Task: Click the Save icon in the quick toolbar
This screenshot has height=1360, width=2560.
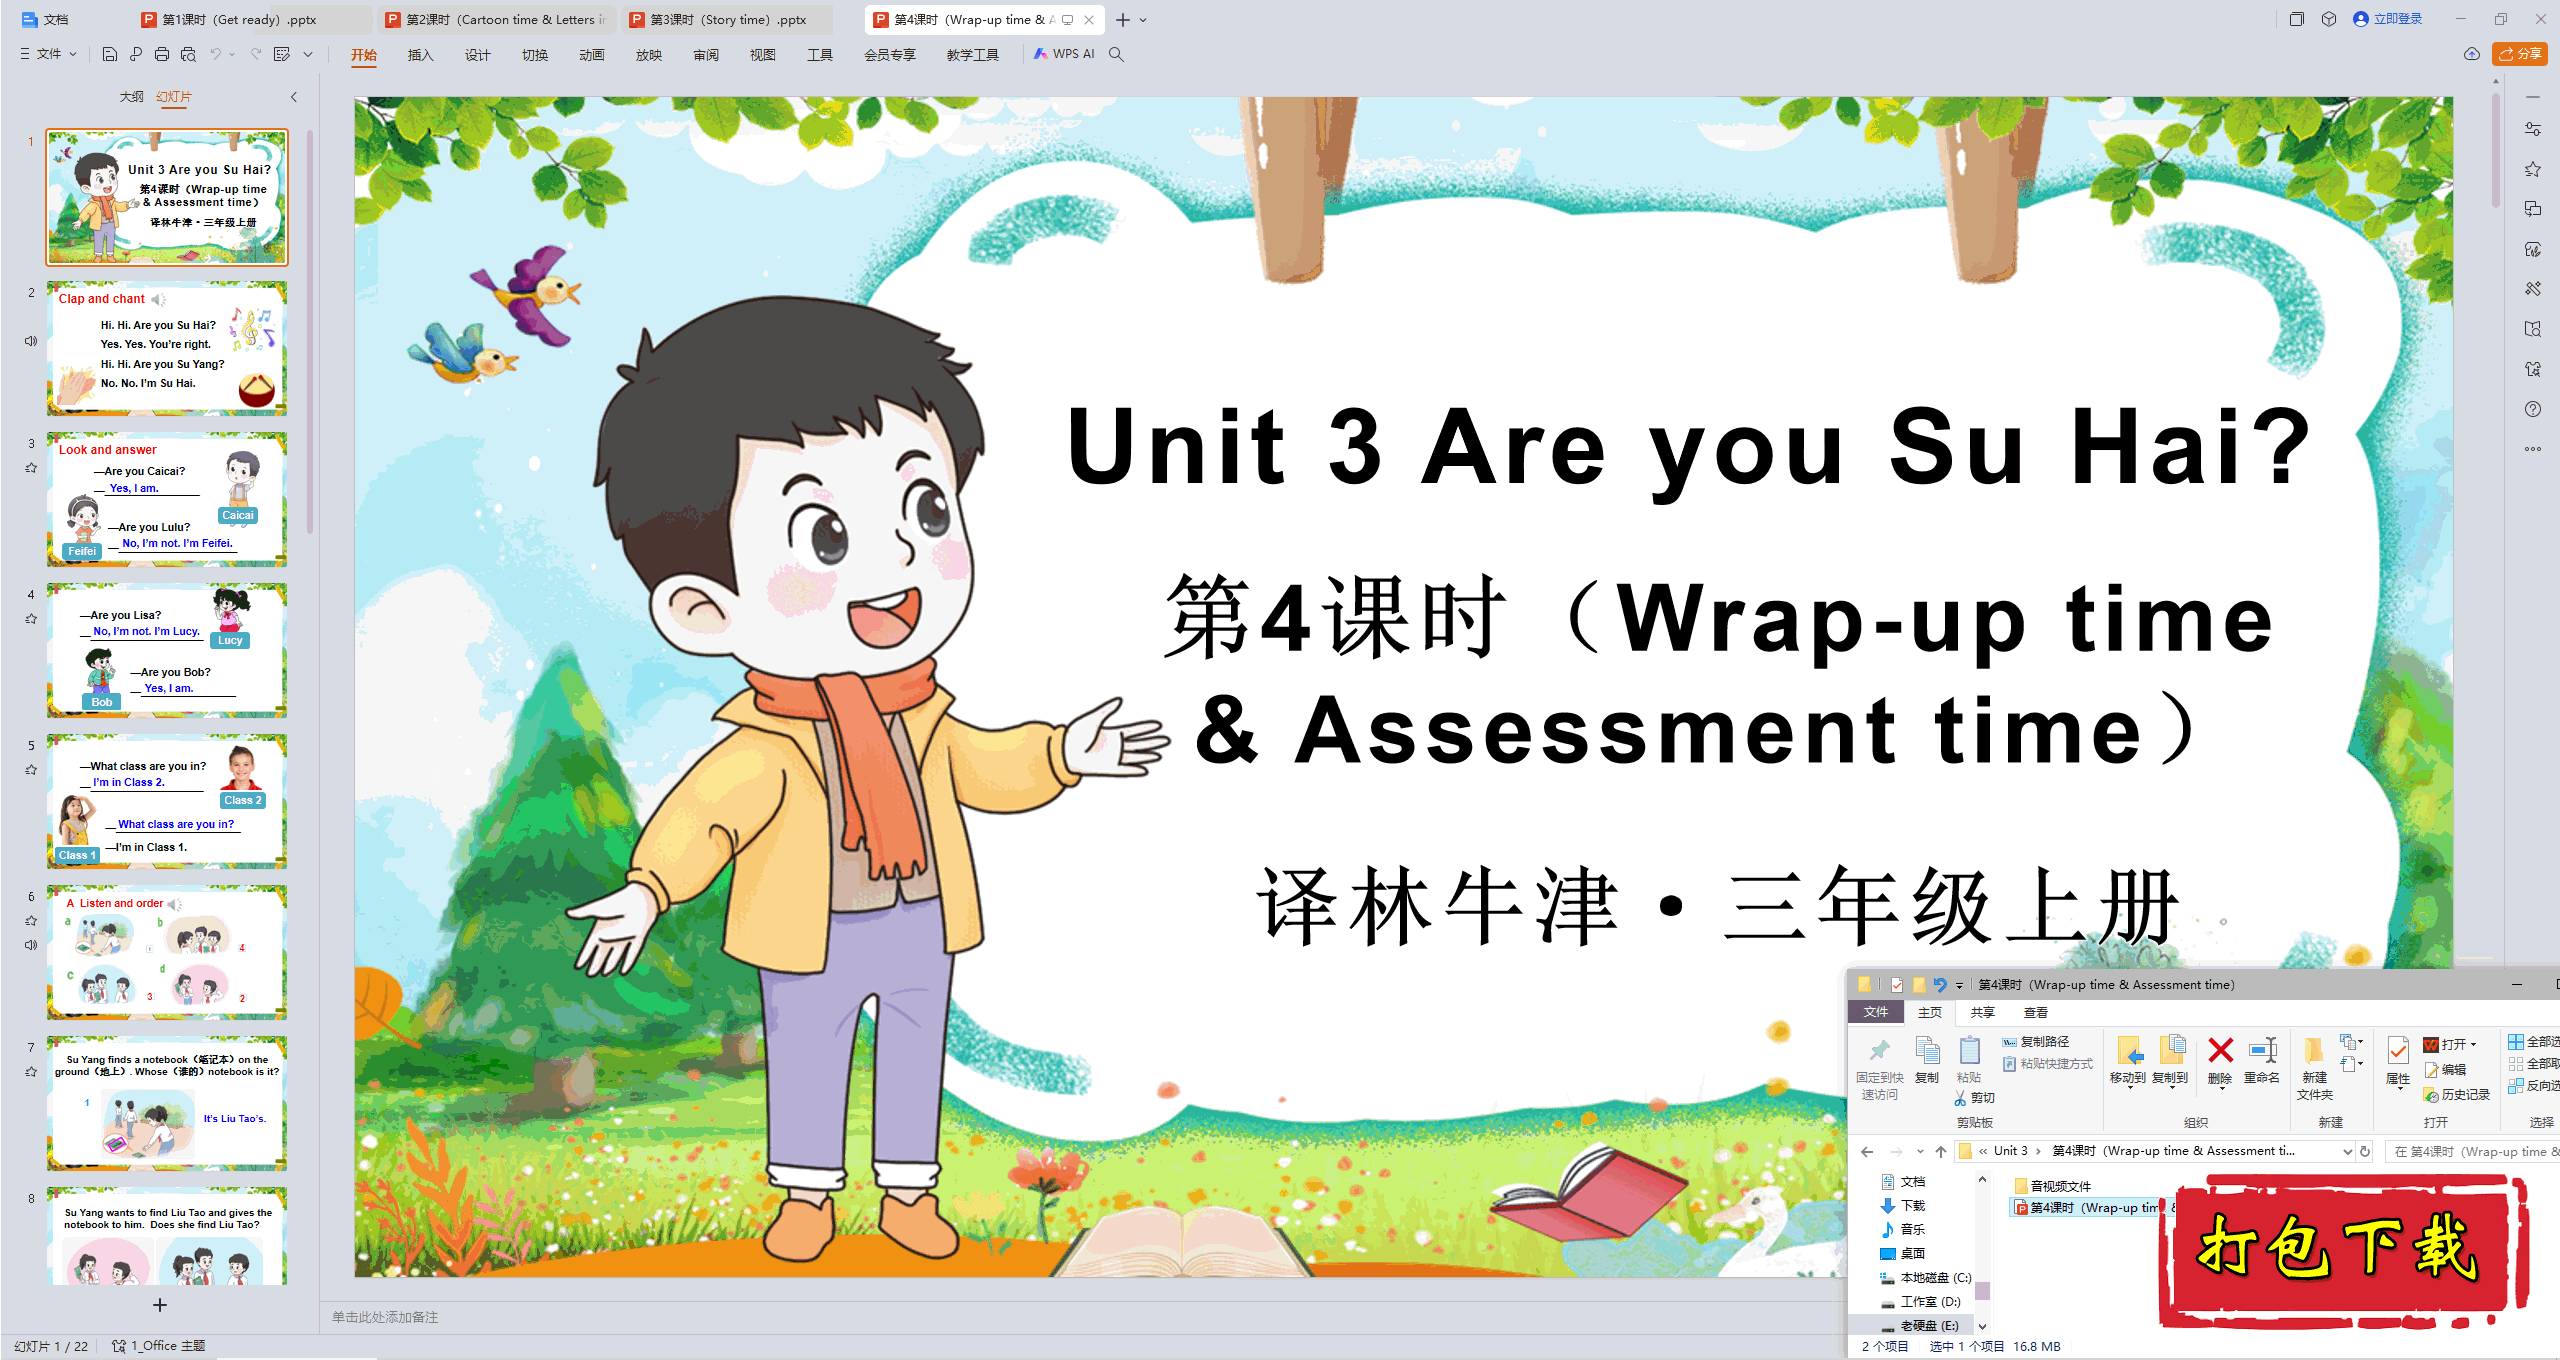Action: [110, 54]
